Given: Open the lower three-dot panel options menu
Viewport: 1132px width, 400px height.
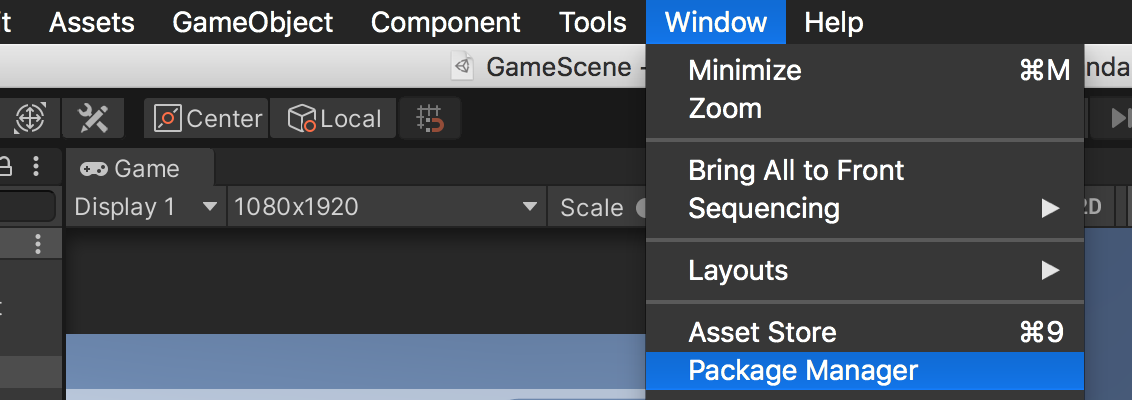Looking at the screenshot, I should (38, 245).
